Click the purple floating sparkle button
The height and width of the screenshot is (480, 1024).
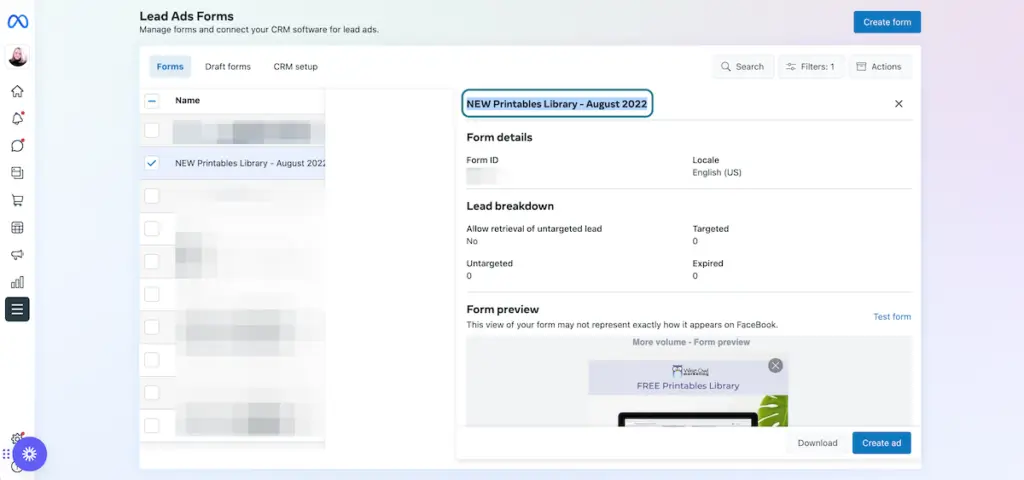click(x=30, y=454)
